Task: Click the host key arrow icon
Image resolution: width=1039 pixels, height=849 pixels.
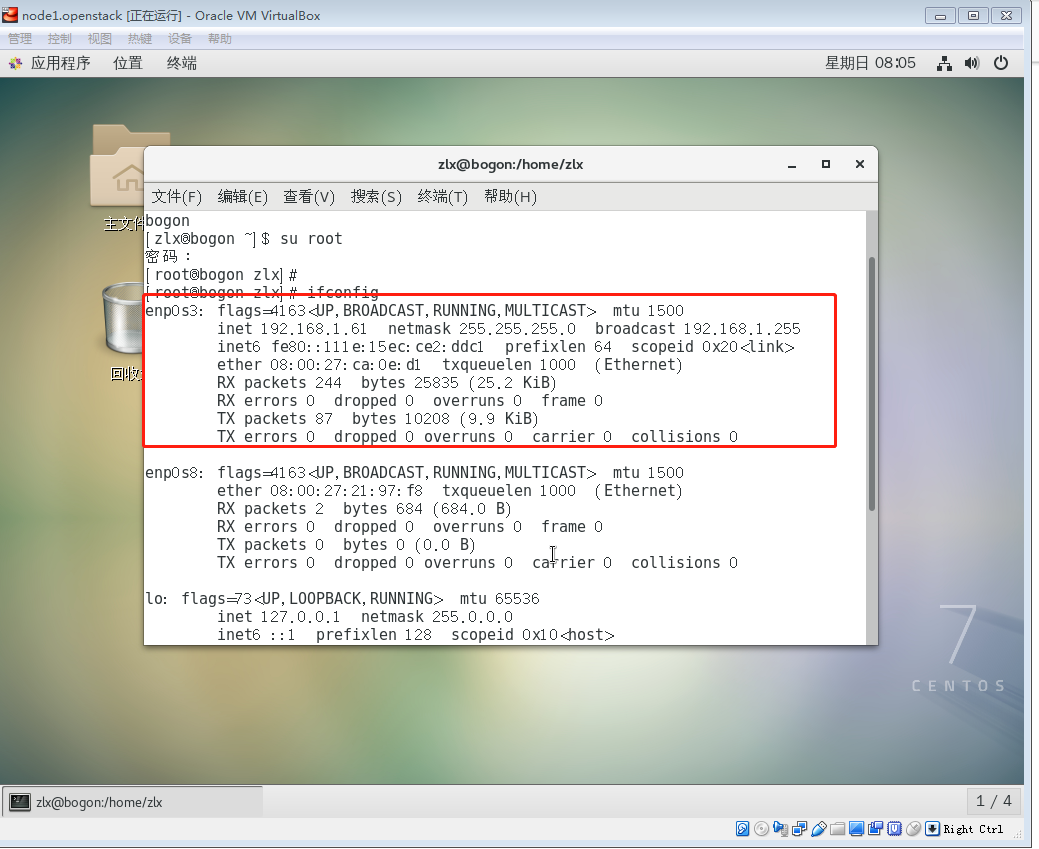Action: pos(932,828)
